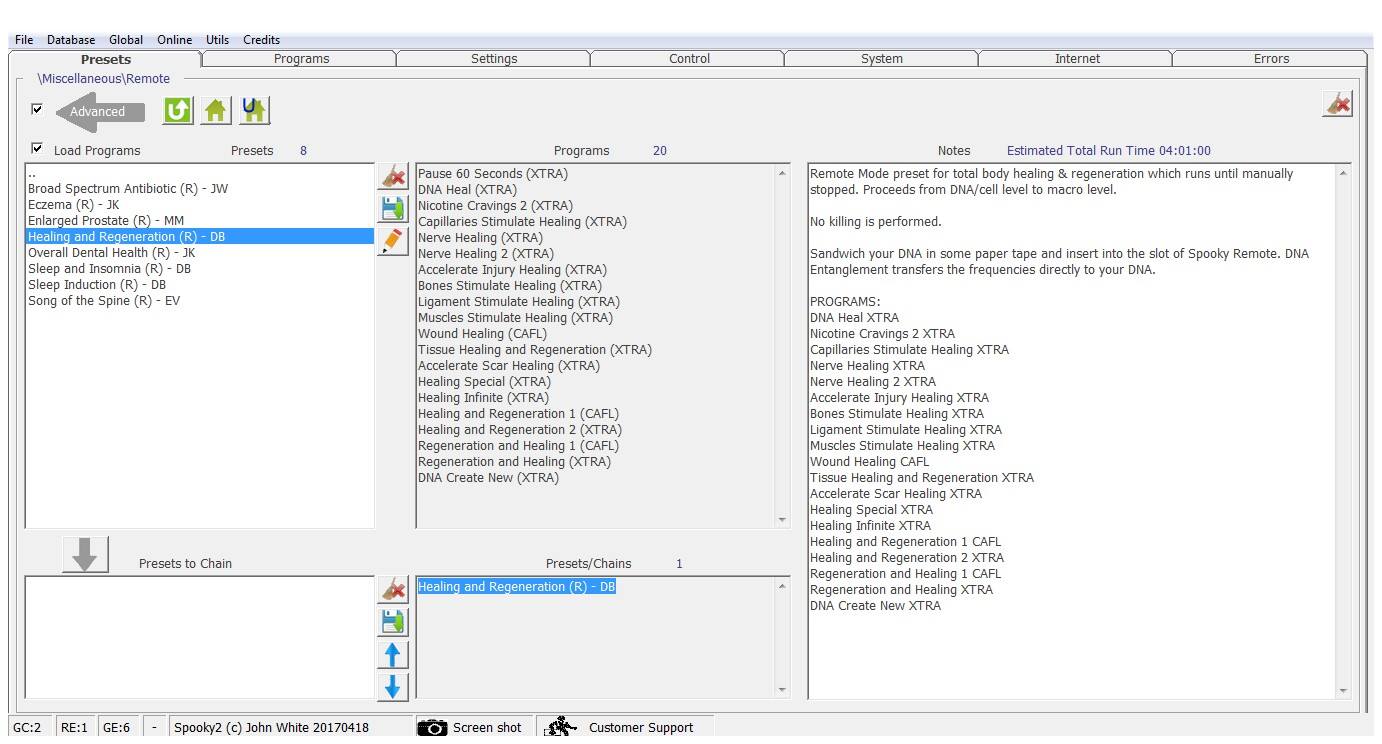Click the GC:2 status bar entry
Screen dimensions: 1382x744
28,728
